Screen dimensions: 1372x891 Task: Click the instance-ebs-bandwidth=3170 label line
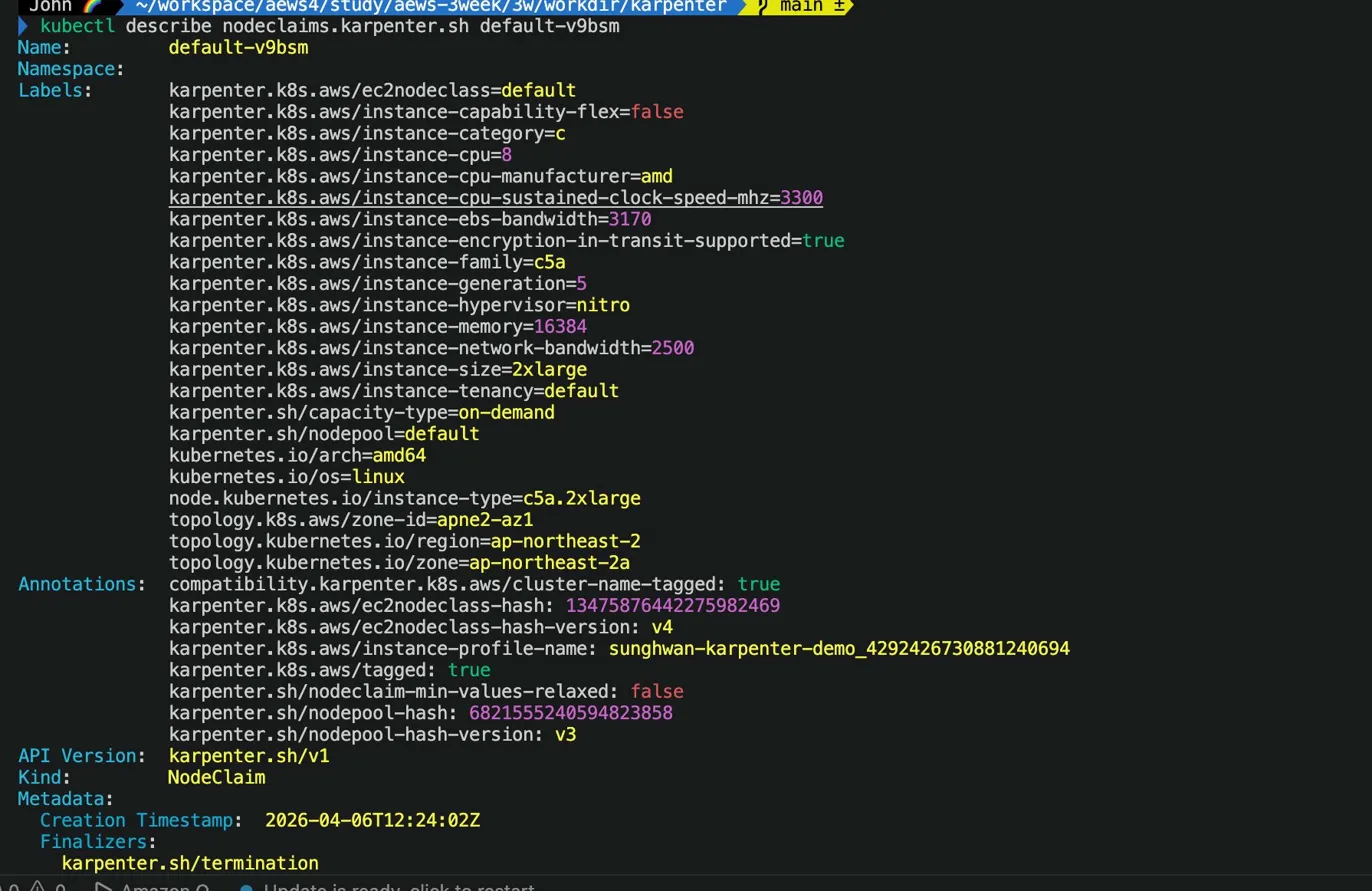pyautogui.click(x=410, y=219)
